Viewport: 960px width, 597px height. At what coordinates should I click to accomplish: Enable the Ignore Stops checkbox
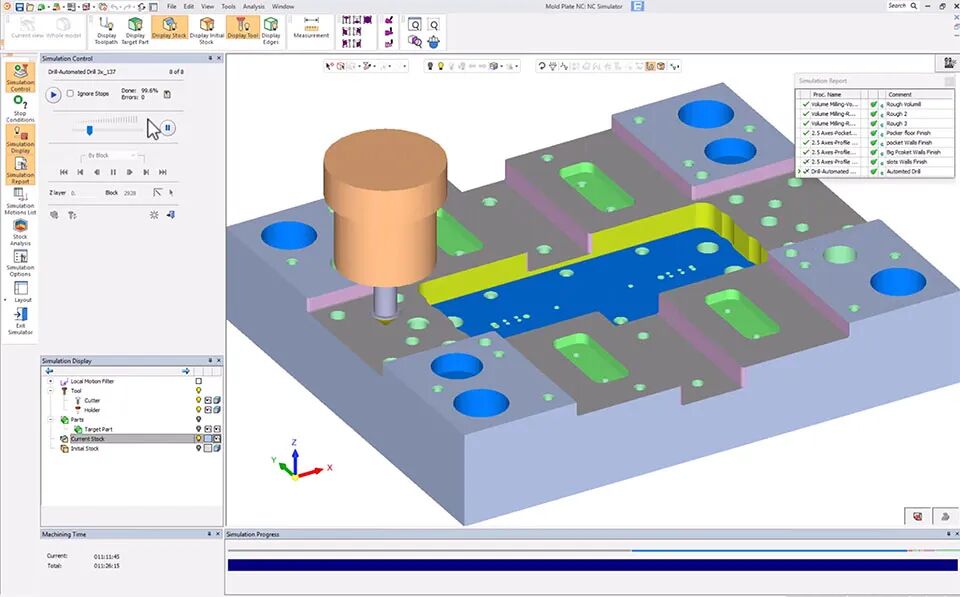[x=70, y=94]
